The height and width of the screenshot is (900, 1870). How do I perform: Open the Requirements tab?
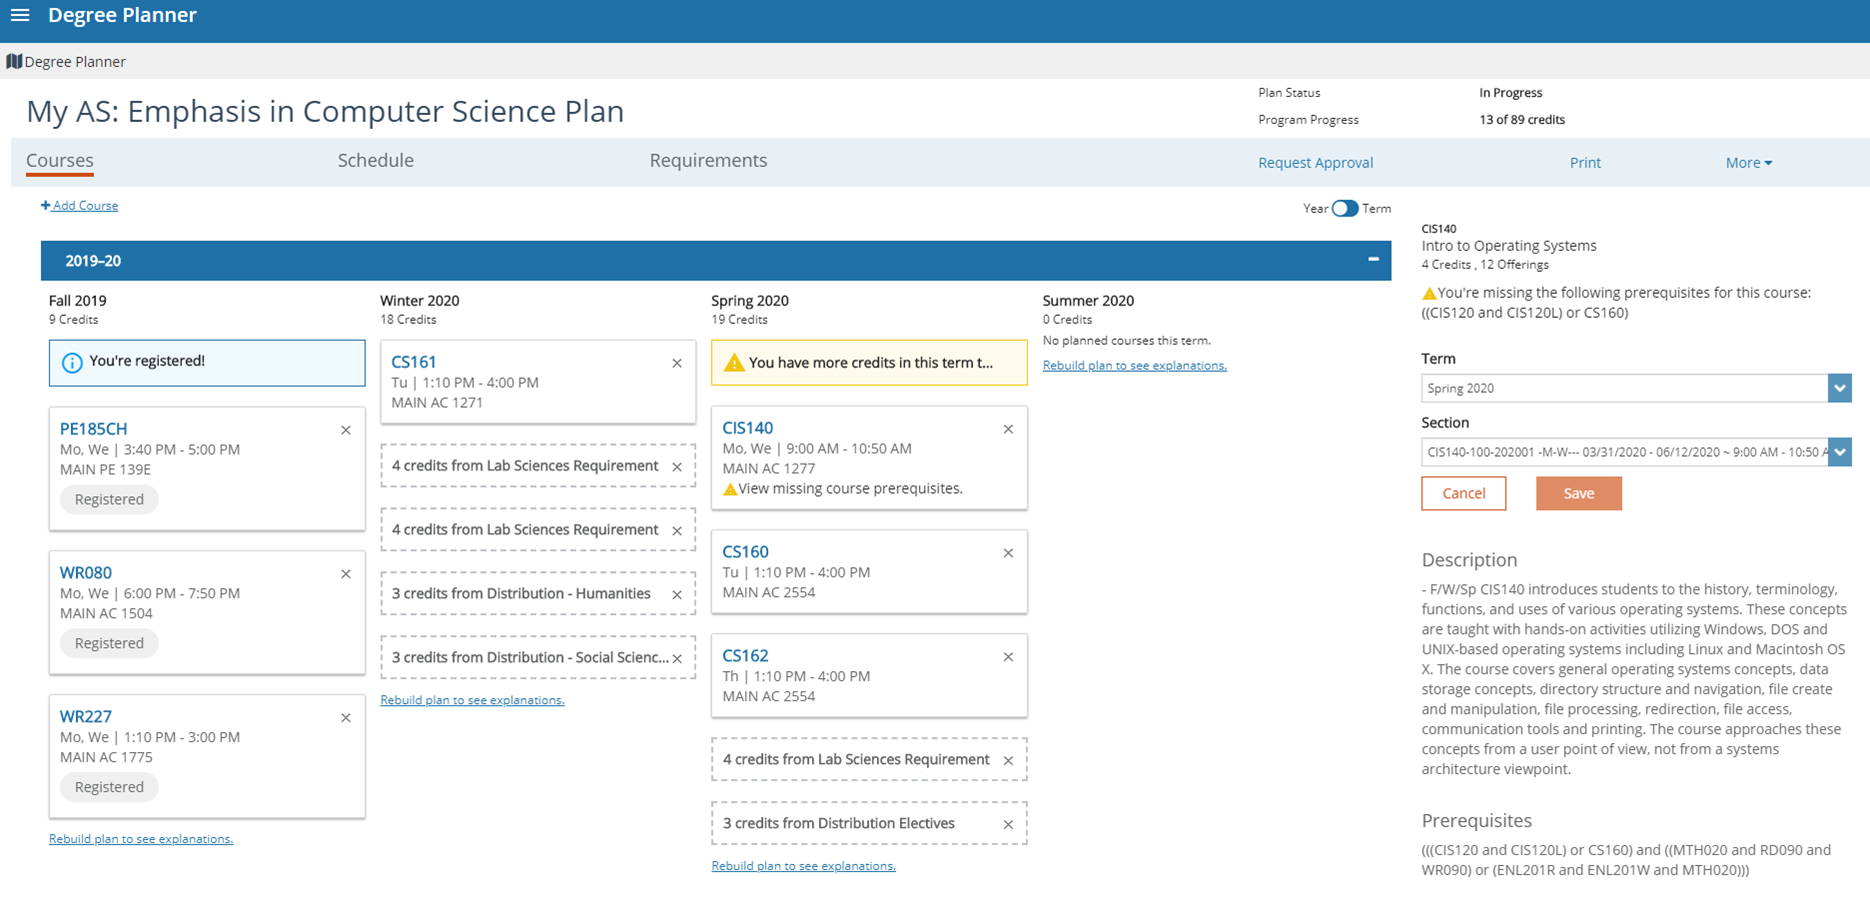708,161
